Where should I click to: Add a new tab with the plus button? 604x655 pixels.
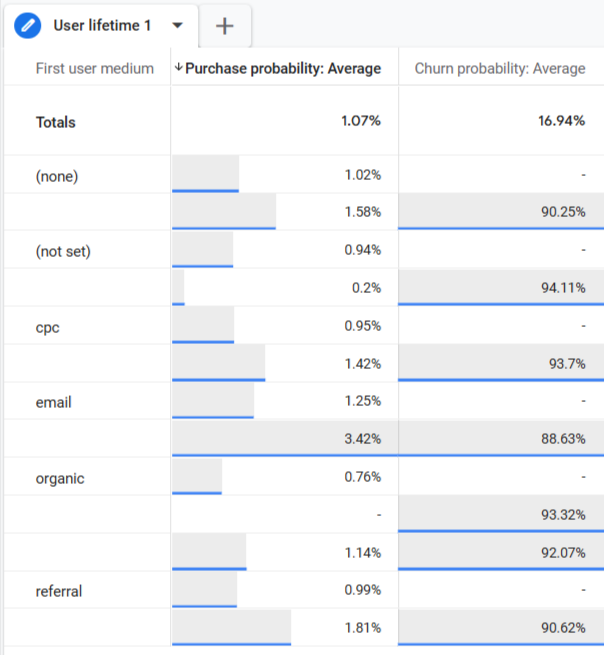[x=225, y=26]
